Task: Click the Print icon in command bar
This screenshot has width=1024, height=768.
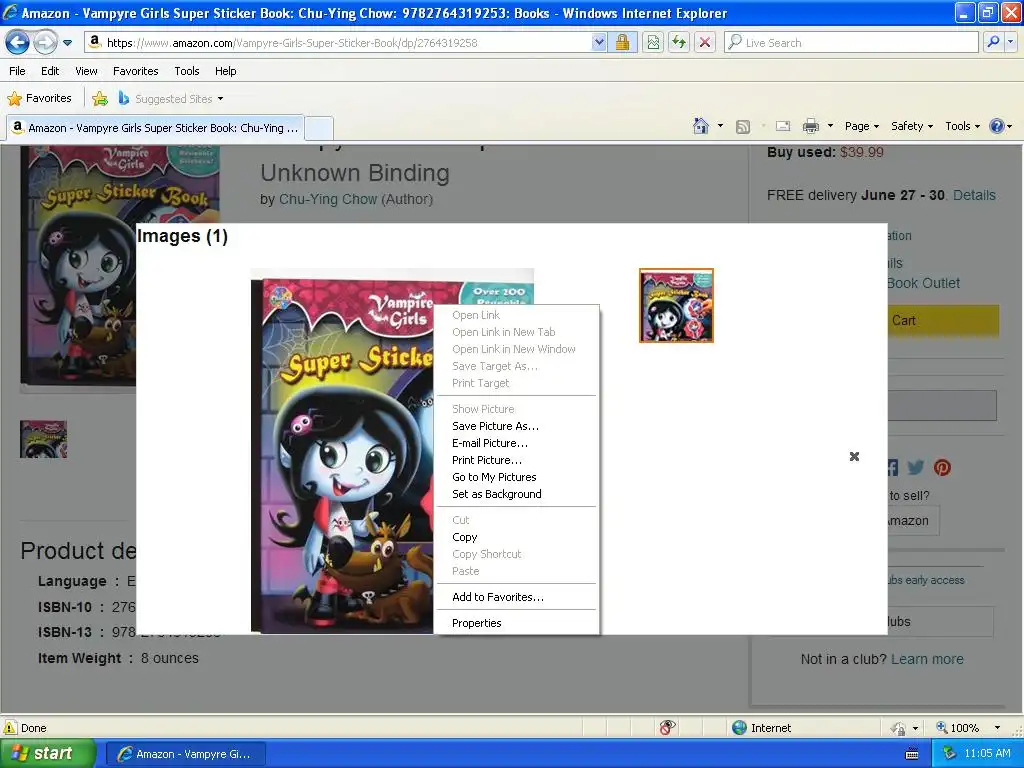Action: [x=810, y=126]
